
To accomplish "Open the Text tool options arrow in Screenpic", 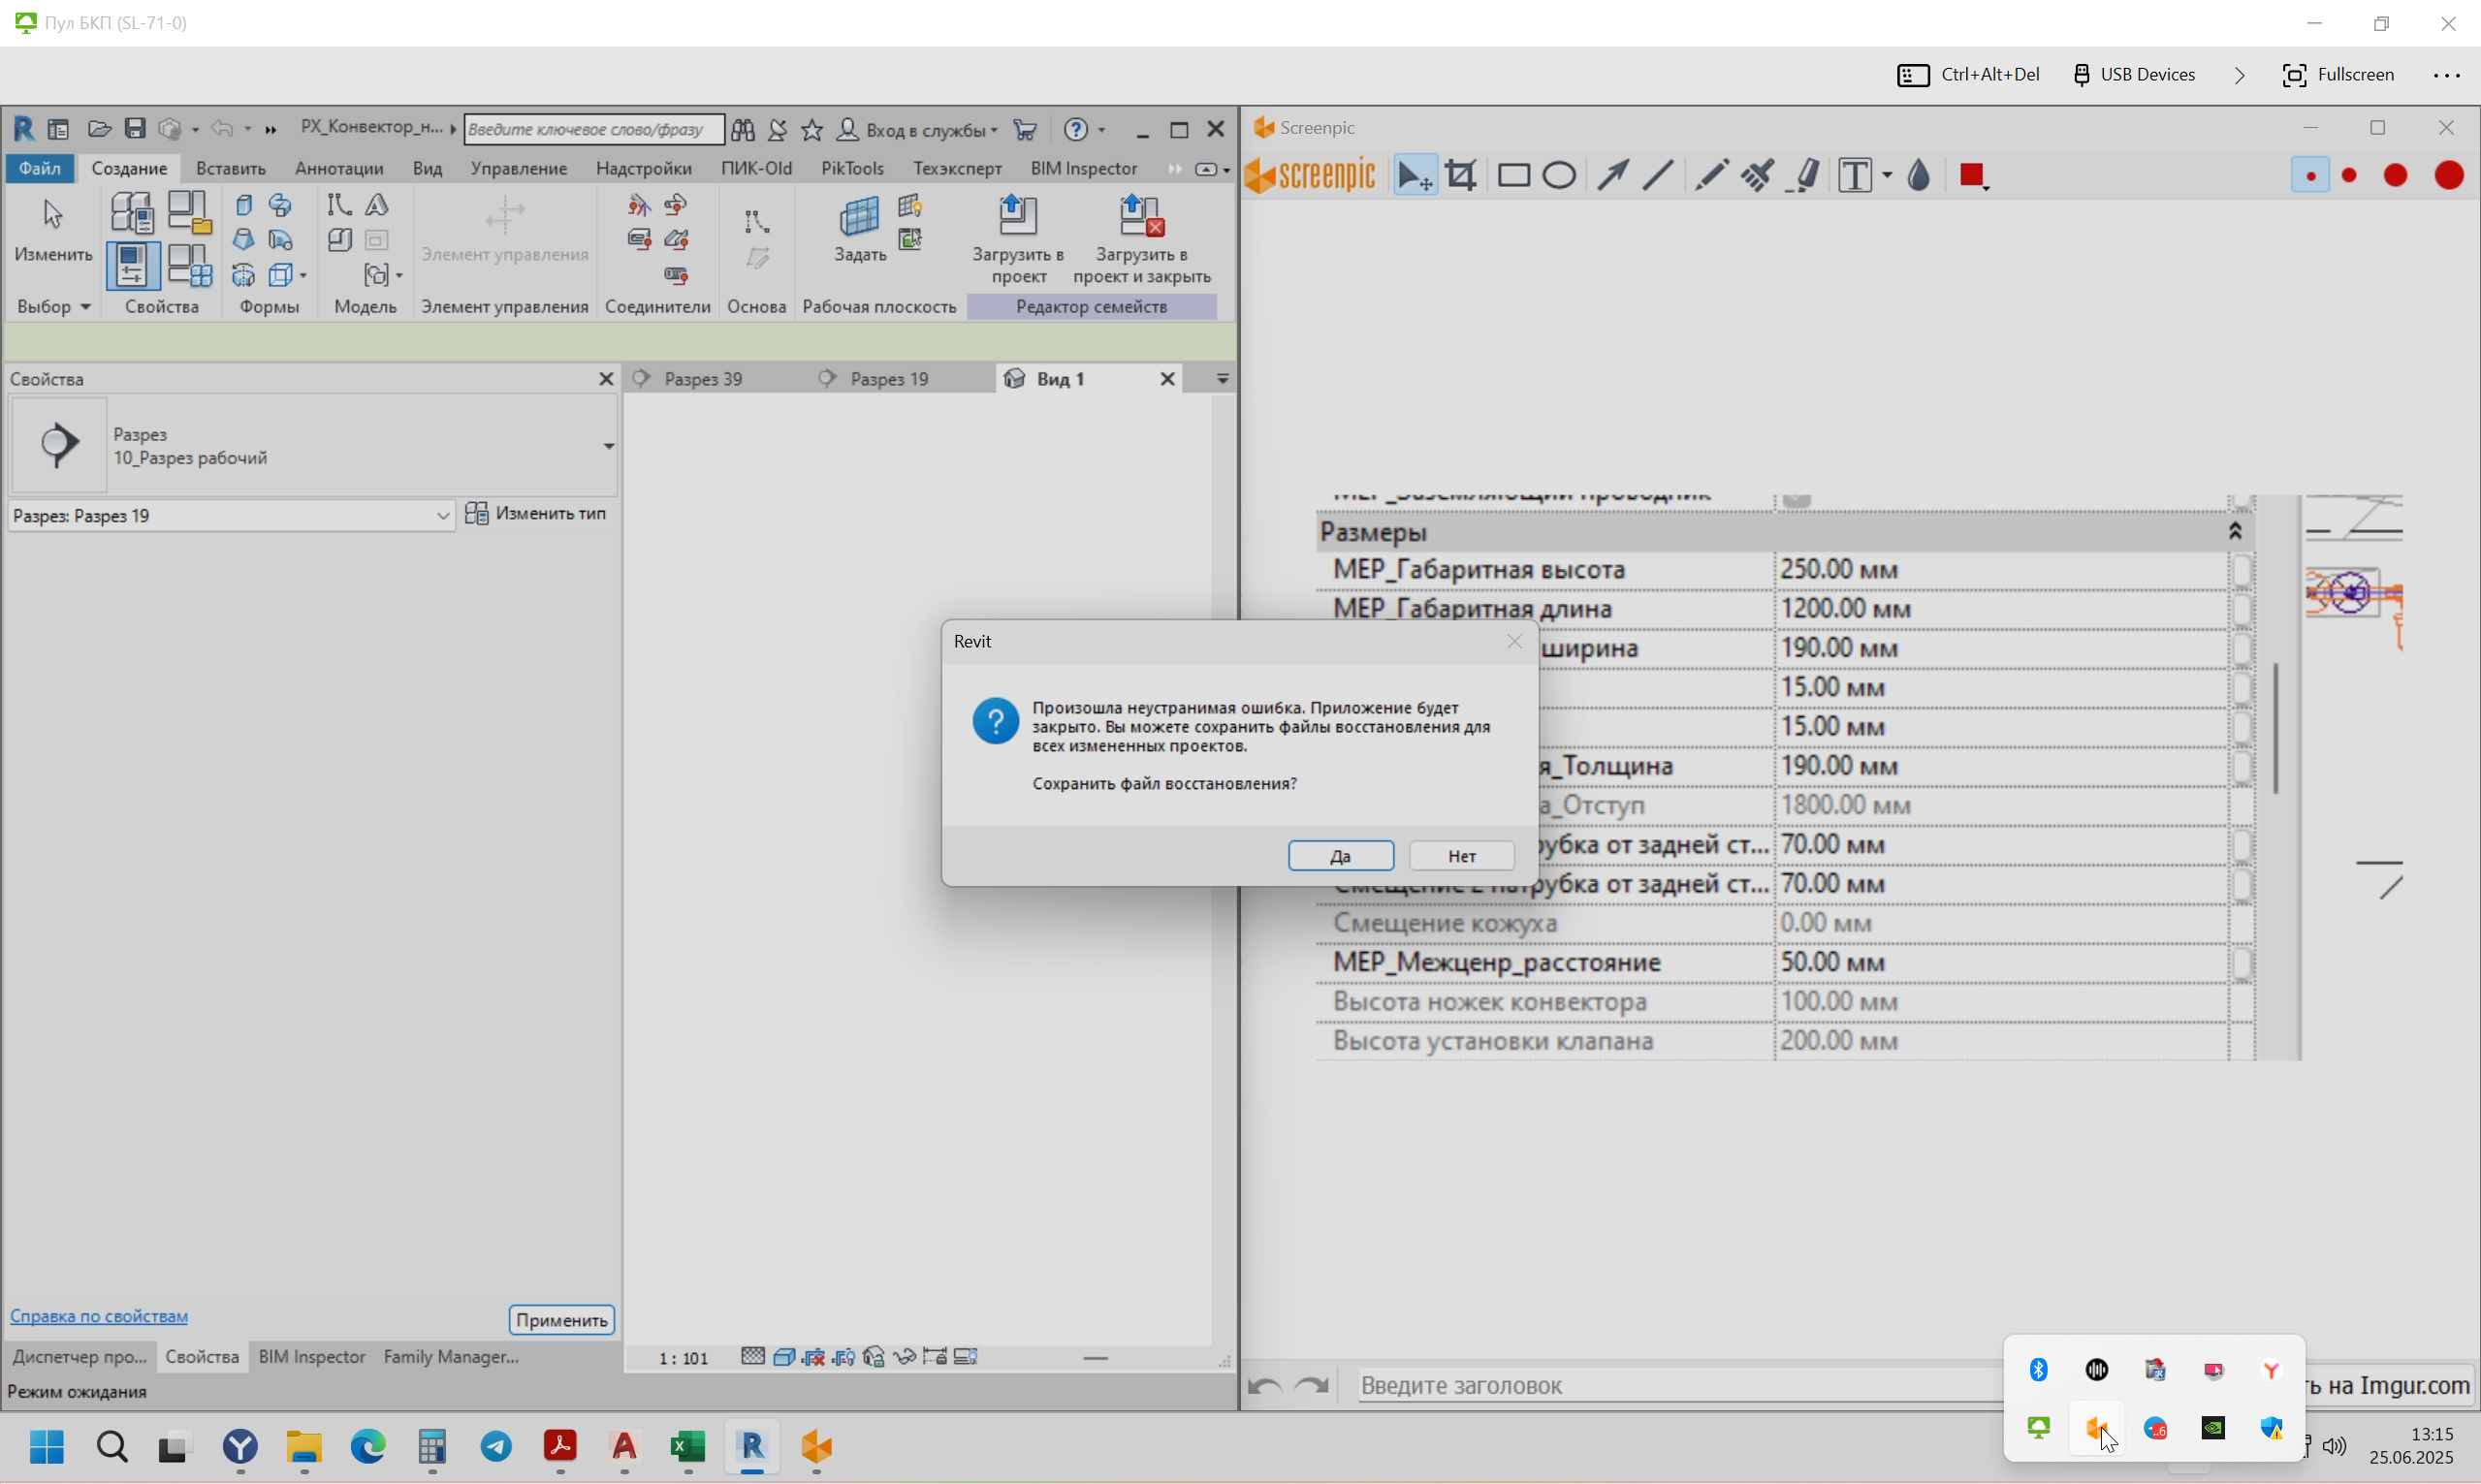I will click(1887, 176).
